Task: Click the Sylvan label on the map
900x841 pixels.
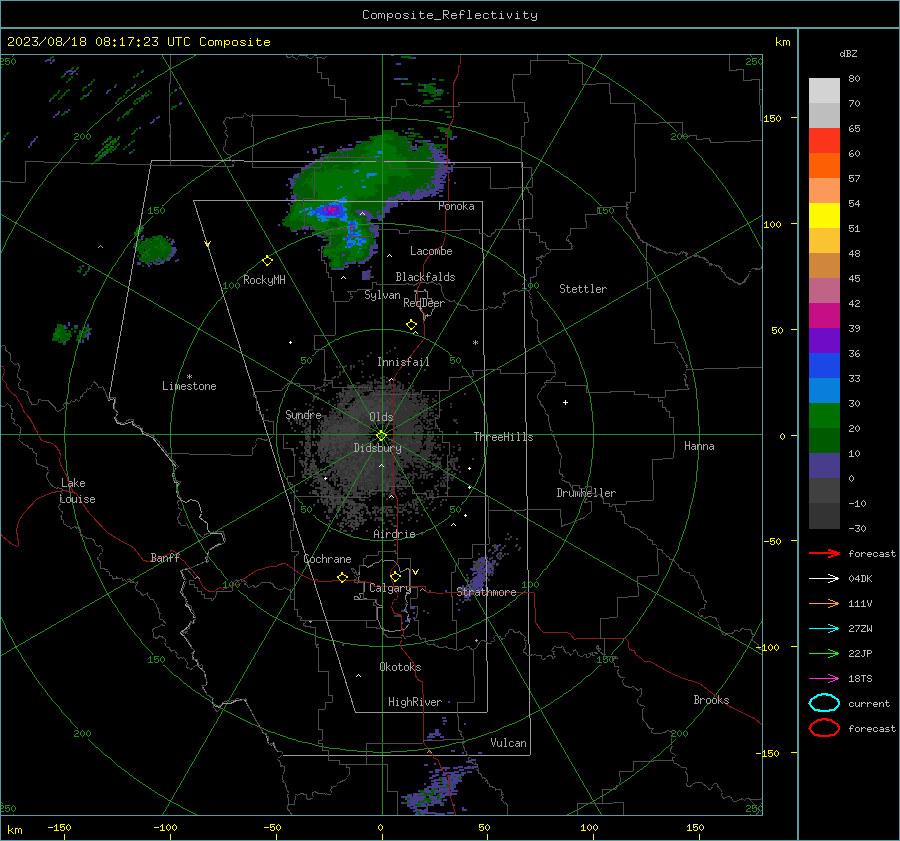Action: (382, 295)
